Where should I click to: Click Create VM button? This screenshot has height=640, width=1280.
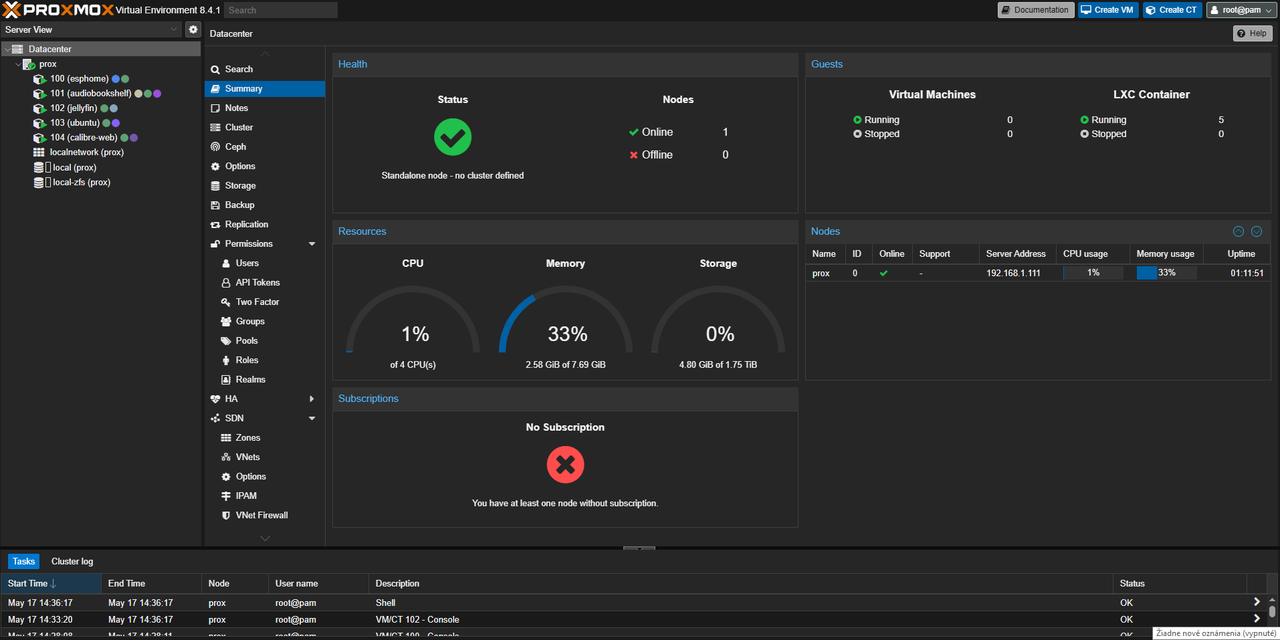point(1109,10)
